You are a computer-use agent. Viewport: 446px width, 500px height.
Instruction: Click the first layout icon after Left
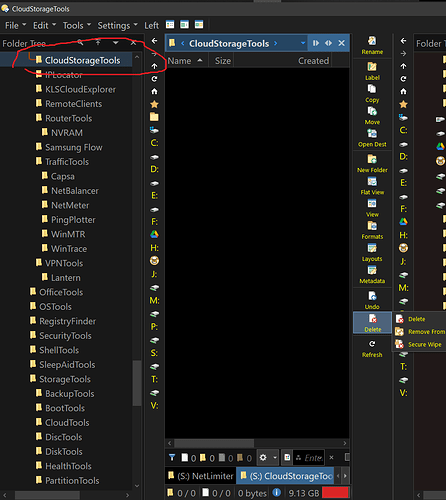tap(170, 24)
